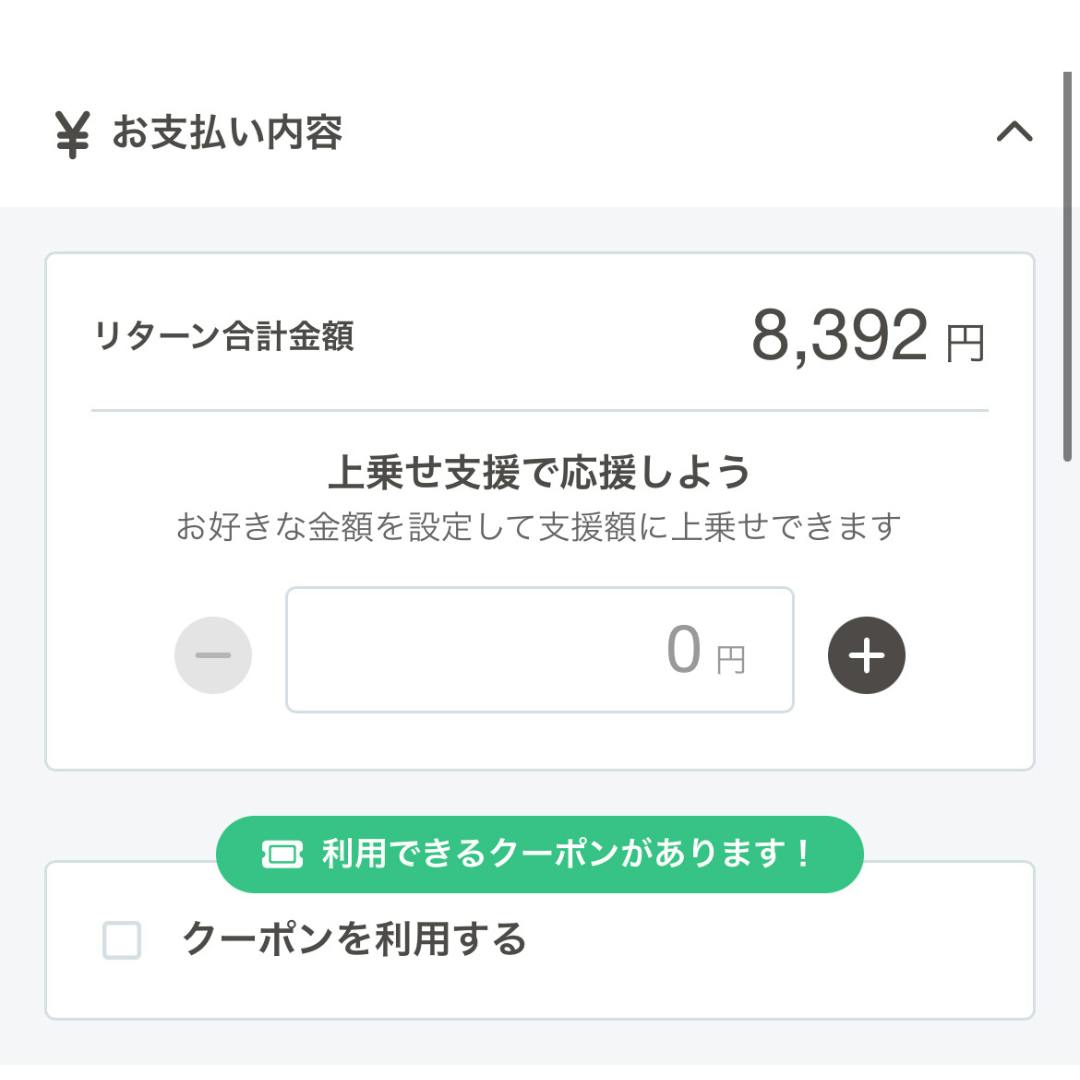This screenshot has width=1080, height=1080.
Task: Click the ticket icon in the green coupon banner
Action: click(x=282, y=854)
